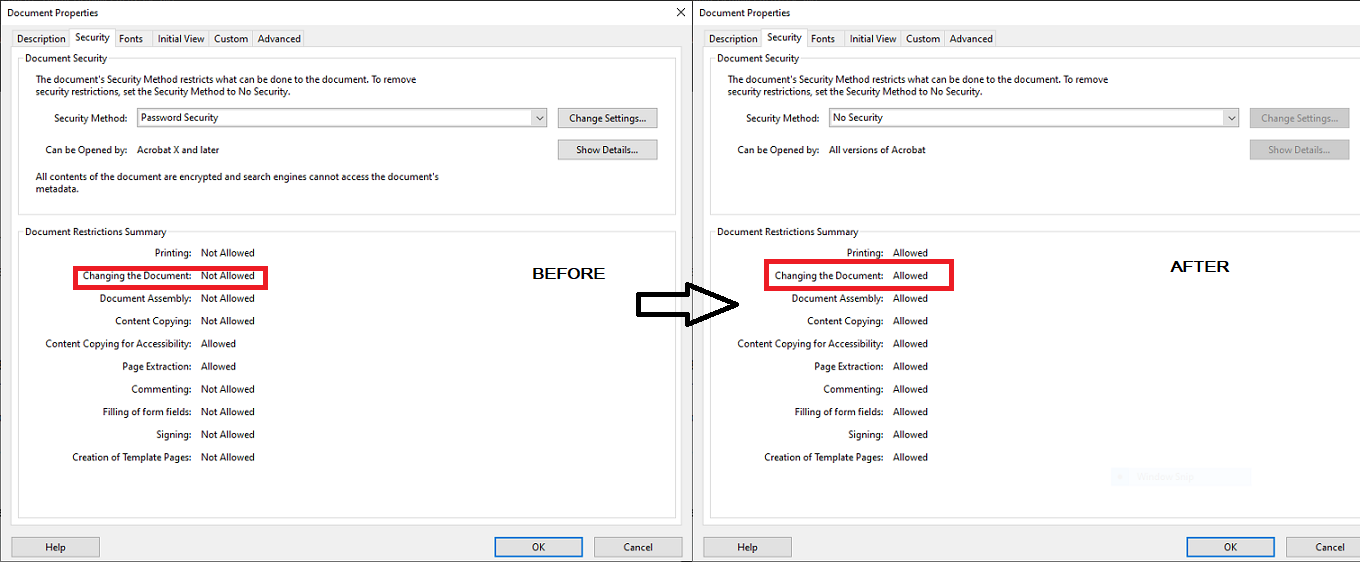Click Content Copying for Accessibility label, right dialog
The height and width of the screenshot is (563, 1360).
[811, 344]
